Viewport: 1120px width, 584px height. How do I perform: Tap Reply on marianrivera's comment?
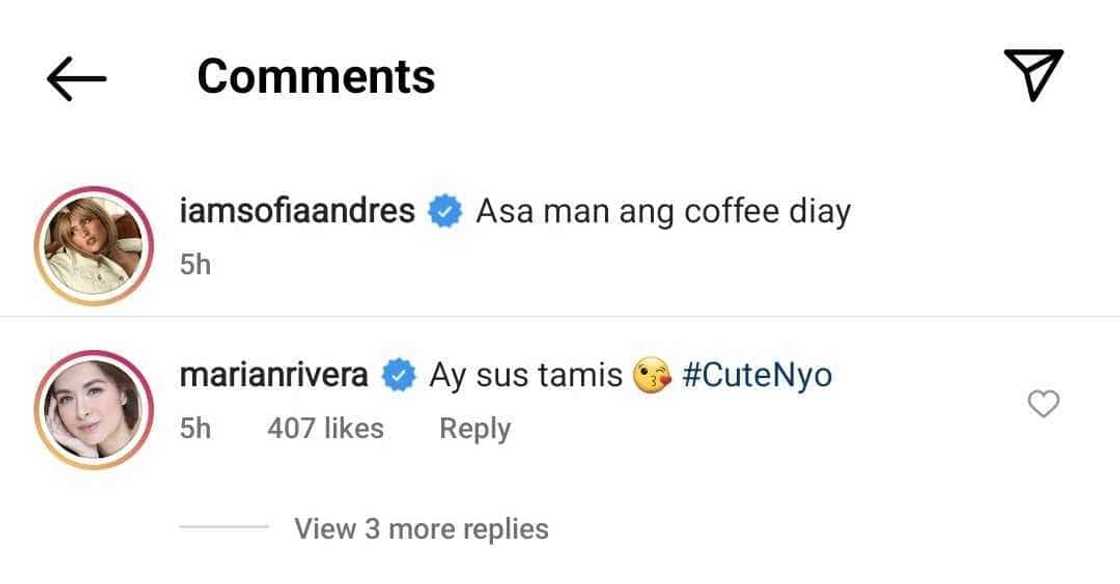click(x=475, y=427)
